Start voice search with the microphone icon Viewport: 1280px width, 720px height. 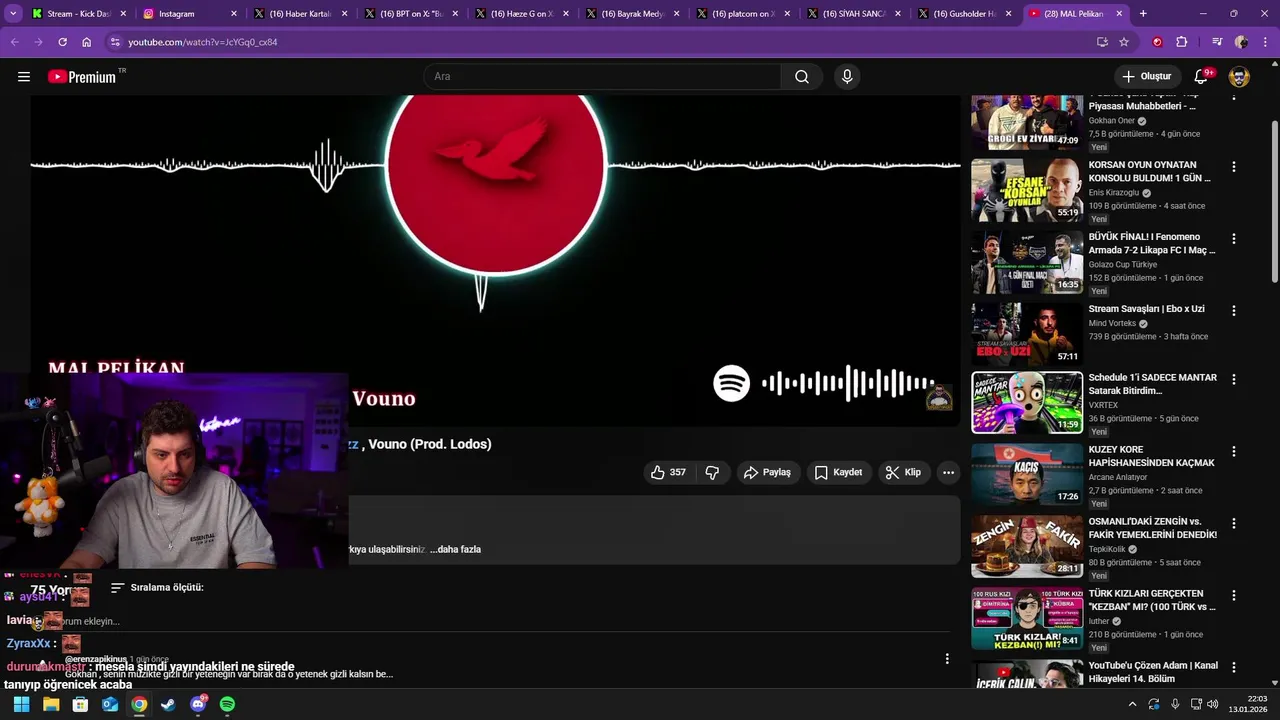pos(847,76)
